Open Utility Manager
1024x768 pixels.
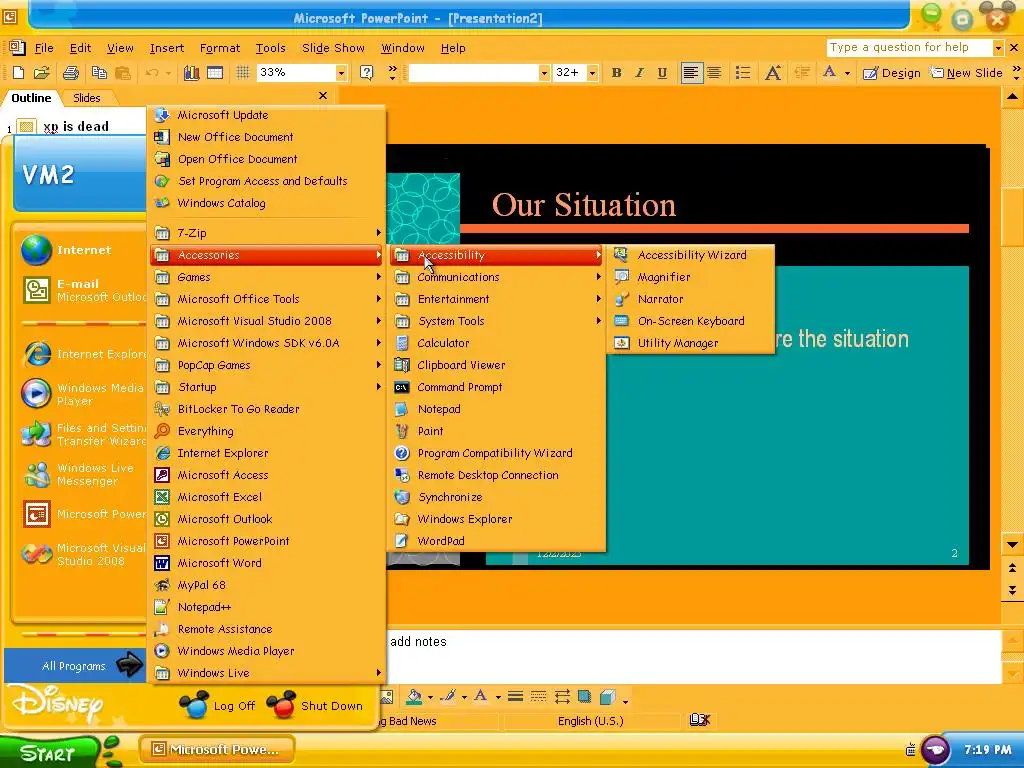[690, 344]
